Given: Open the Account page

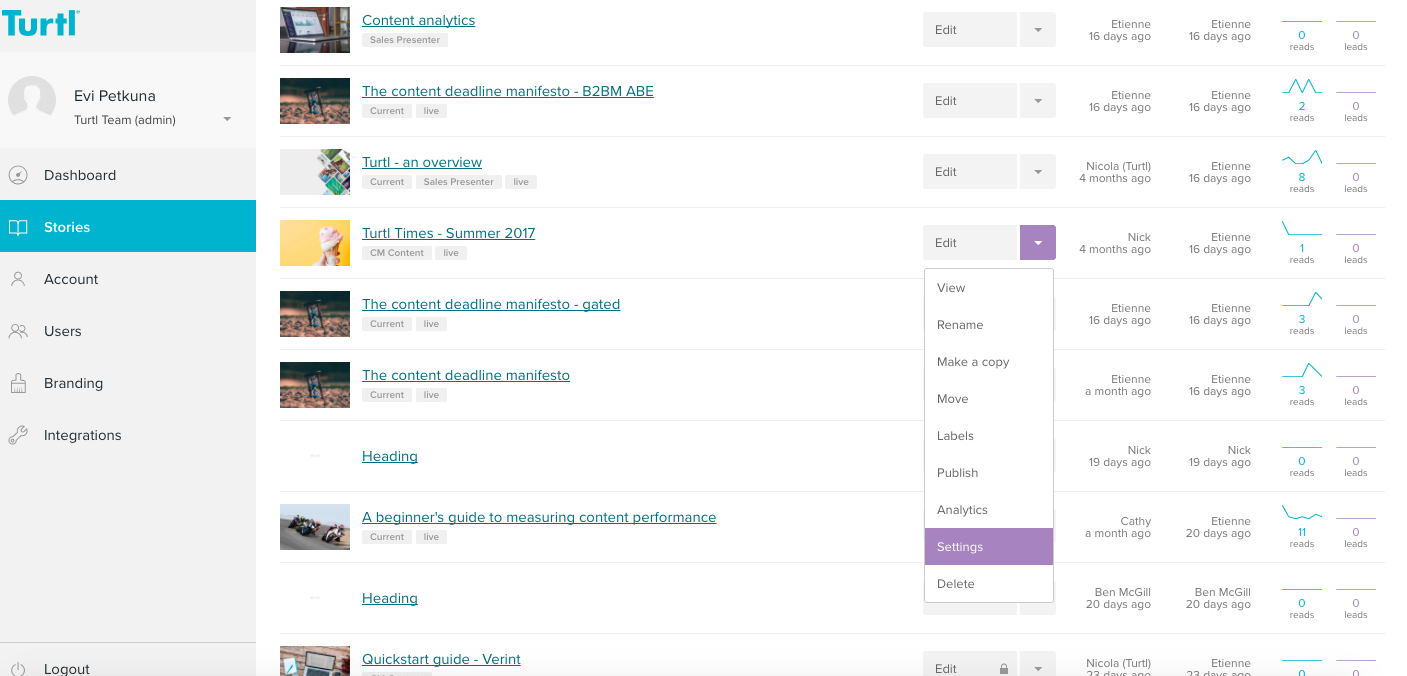Looking at the screenshot, I should (128, 279).
